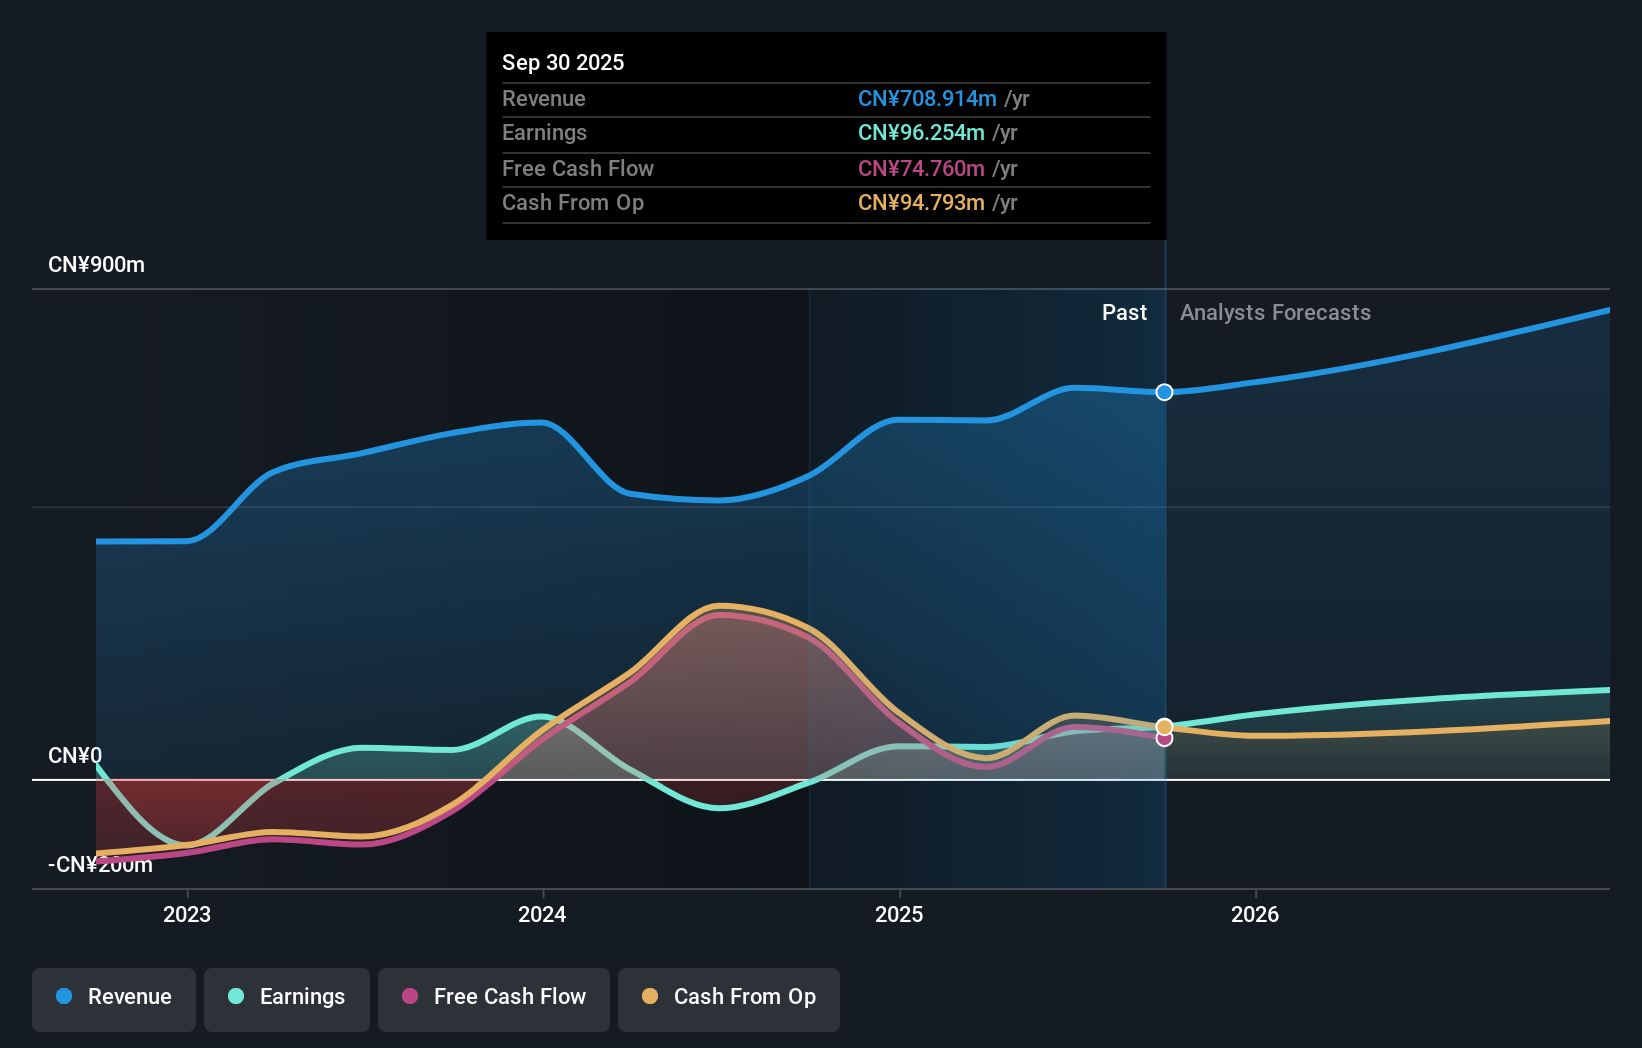
Task: Click the Revenue value CN¥708.914m in tooltip
Action: click(x=927, y=99)
